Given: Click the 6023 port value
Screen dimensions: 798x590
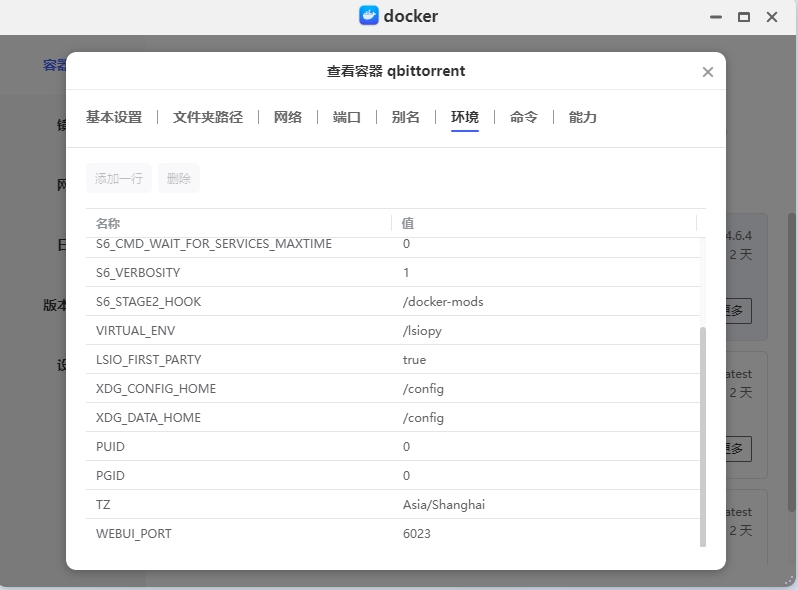Looking at the screenshot, I should coord(417,534).
